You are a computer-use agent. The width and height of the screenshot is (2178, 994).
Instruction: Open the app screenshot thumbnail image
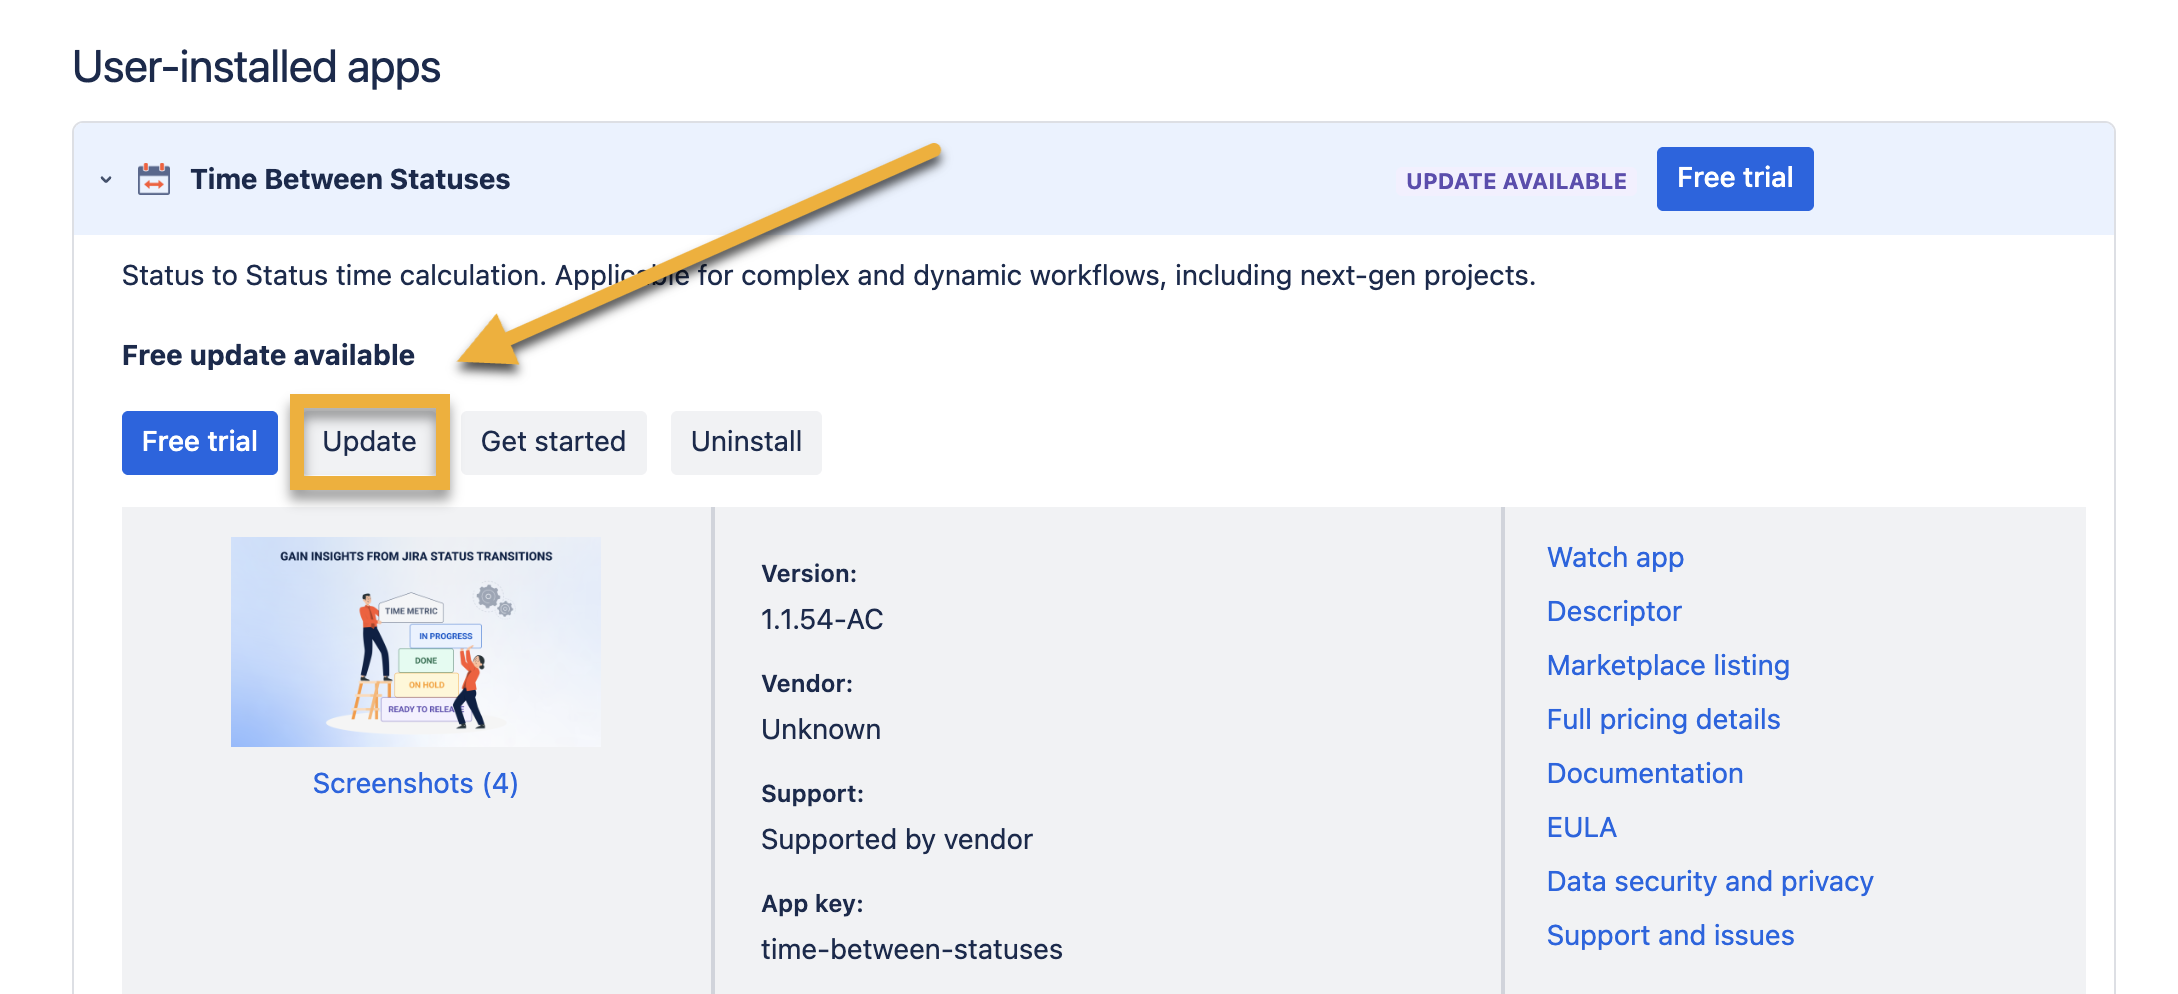416,642
